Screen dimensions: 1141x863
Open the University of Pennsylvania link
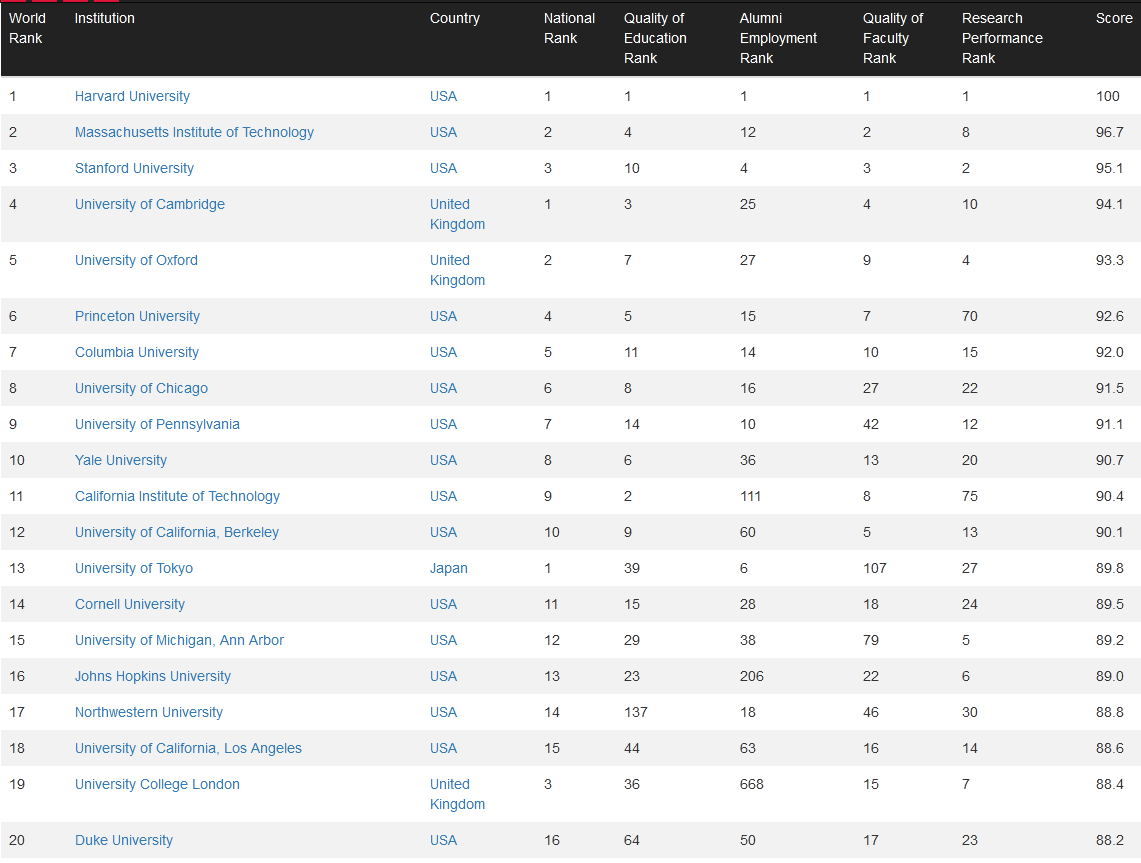click(157, 424)
